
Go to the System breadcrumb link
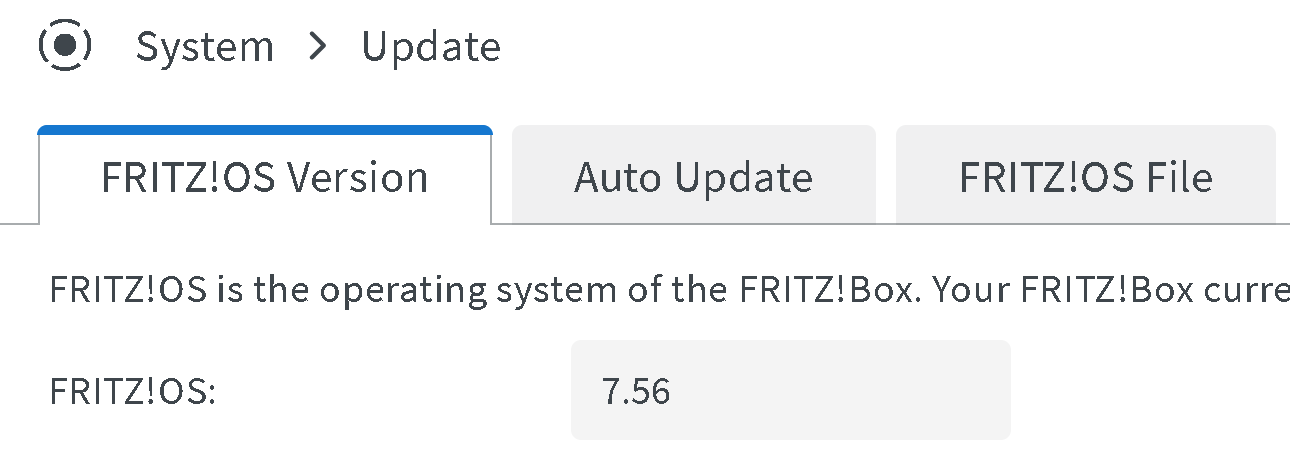(204, 47)
